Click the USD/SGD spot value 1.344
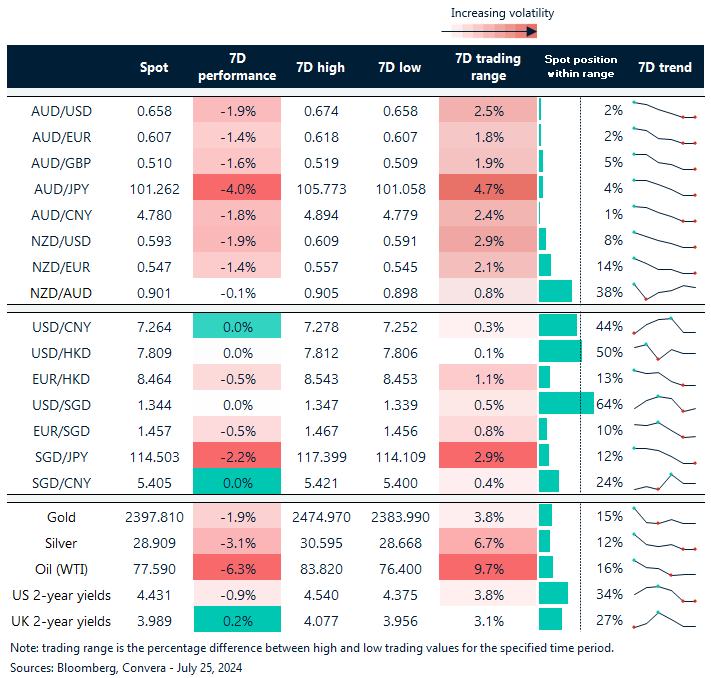 pyautogui.click(x=154, y=405)
